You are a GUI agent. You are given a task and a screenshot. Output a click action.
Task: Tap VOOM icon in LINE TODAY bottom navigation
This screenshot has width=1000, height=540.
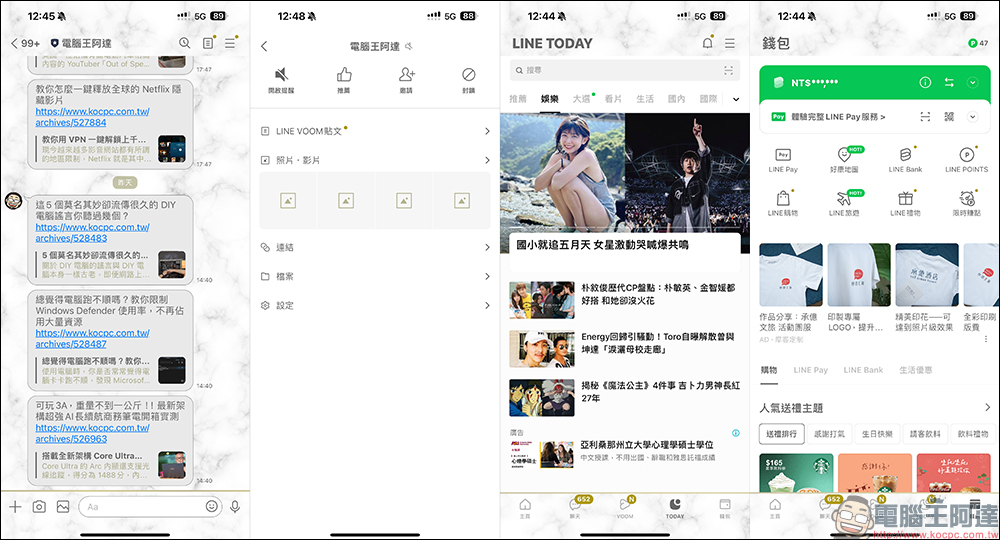625,508
